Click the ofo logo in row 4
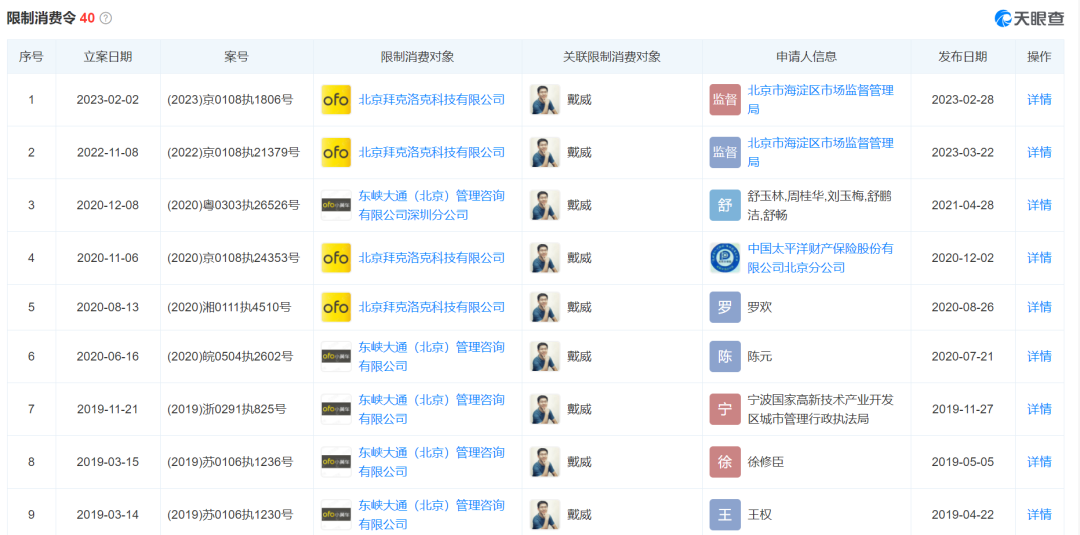The image size is (1080, 535). tap(336, 258)
